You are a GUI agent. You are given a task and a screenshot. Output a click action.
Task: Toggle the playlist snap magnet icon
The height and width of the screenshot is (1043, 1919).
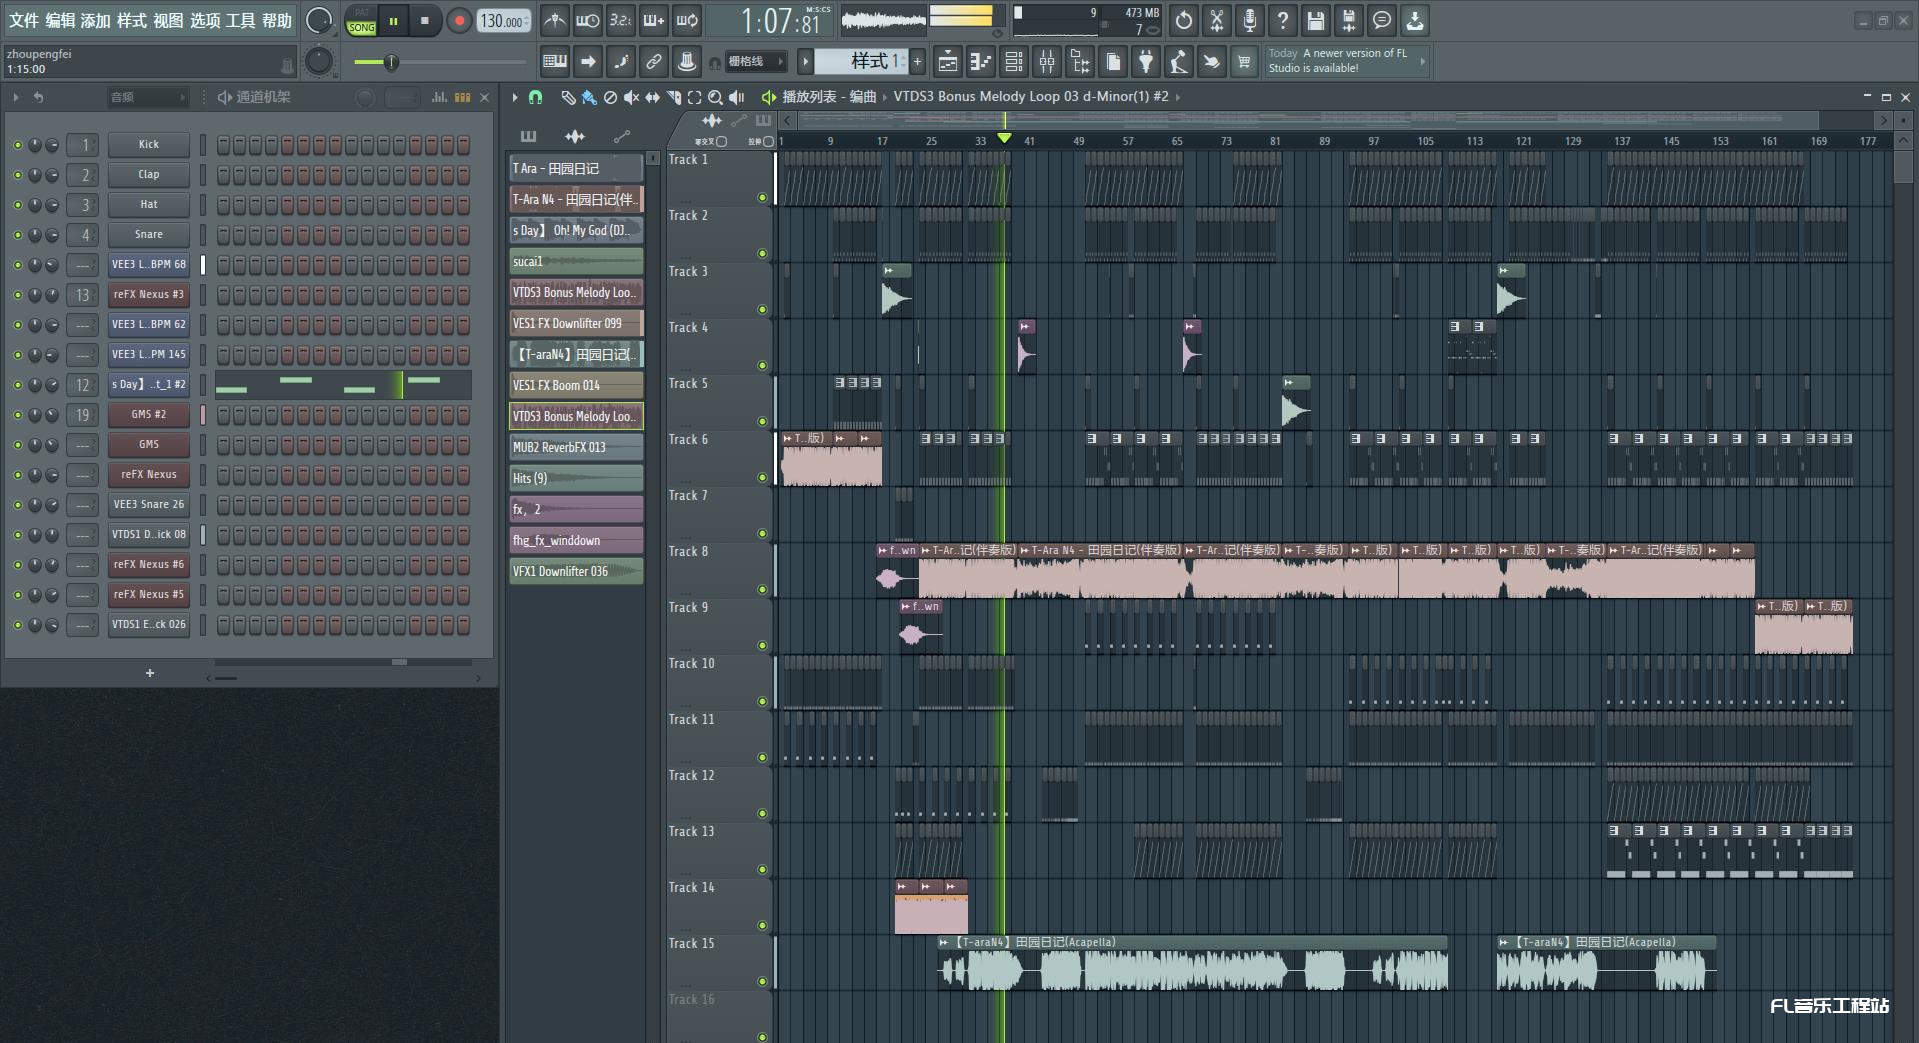pyautogui.click(x=536, y=97)
